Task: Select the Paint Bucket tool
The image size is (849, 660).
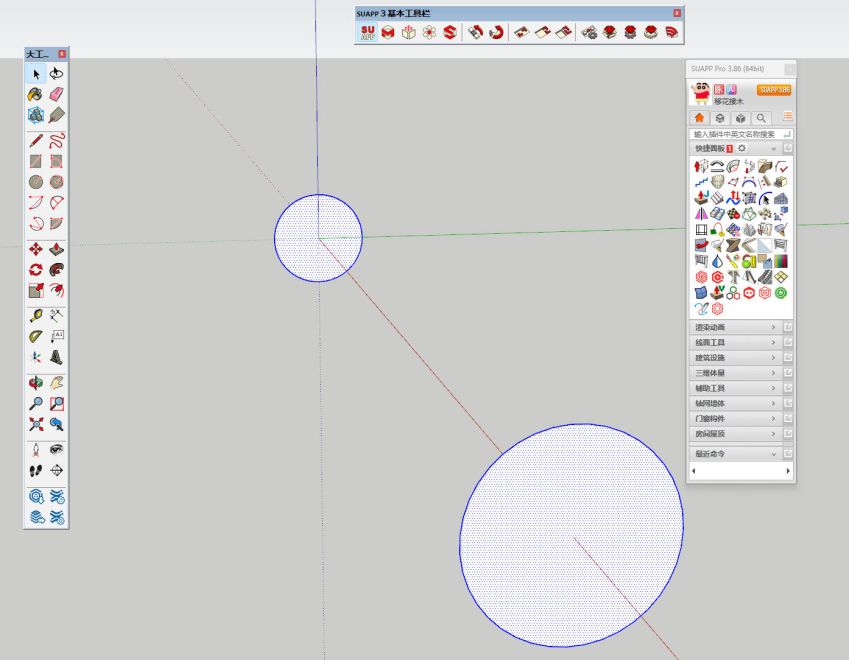Action: click(x=36, y=94)
